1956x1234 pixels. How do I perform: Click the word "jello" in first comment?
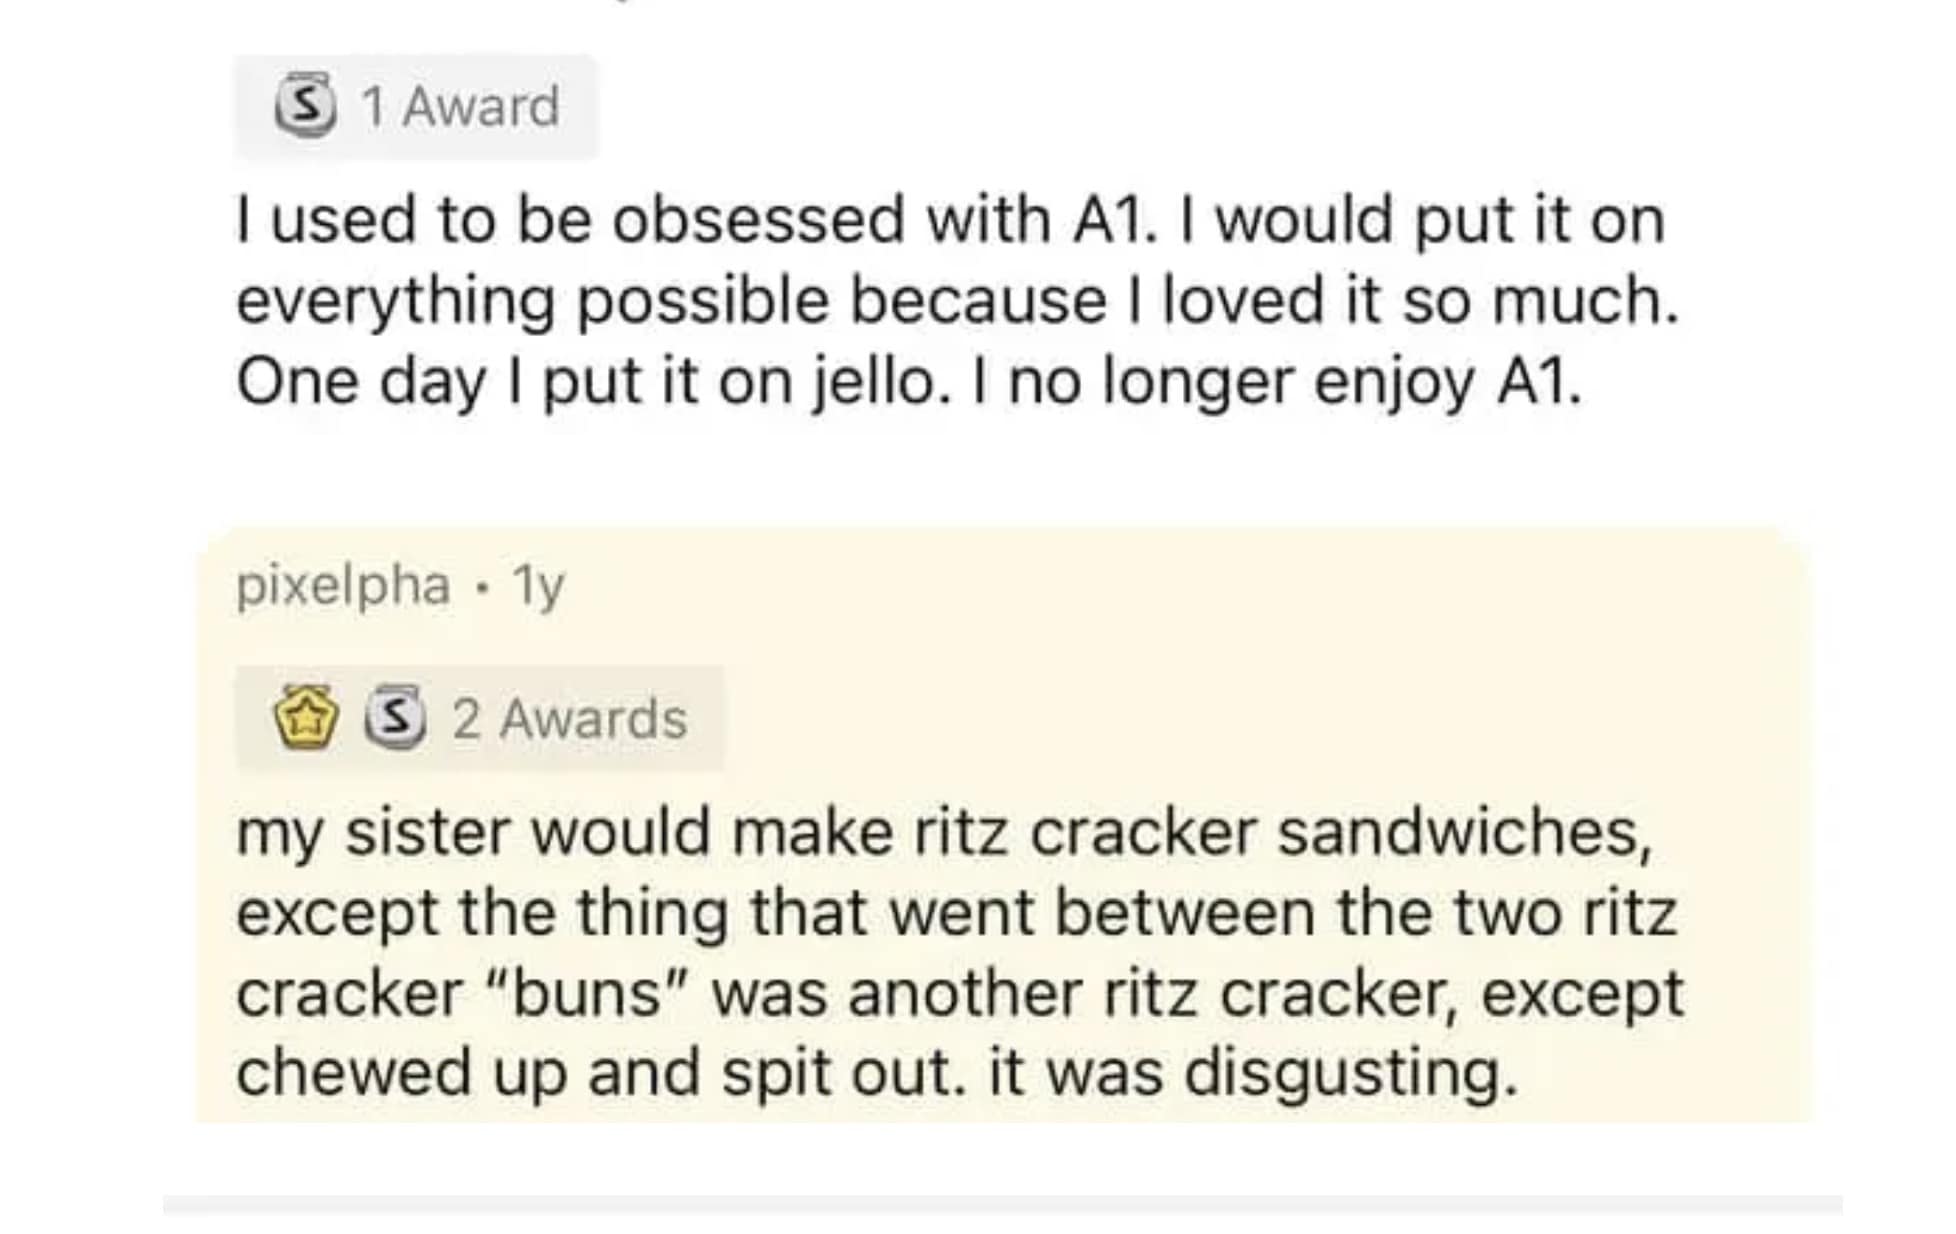(x=875, y=382)
